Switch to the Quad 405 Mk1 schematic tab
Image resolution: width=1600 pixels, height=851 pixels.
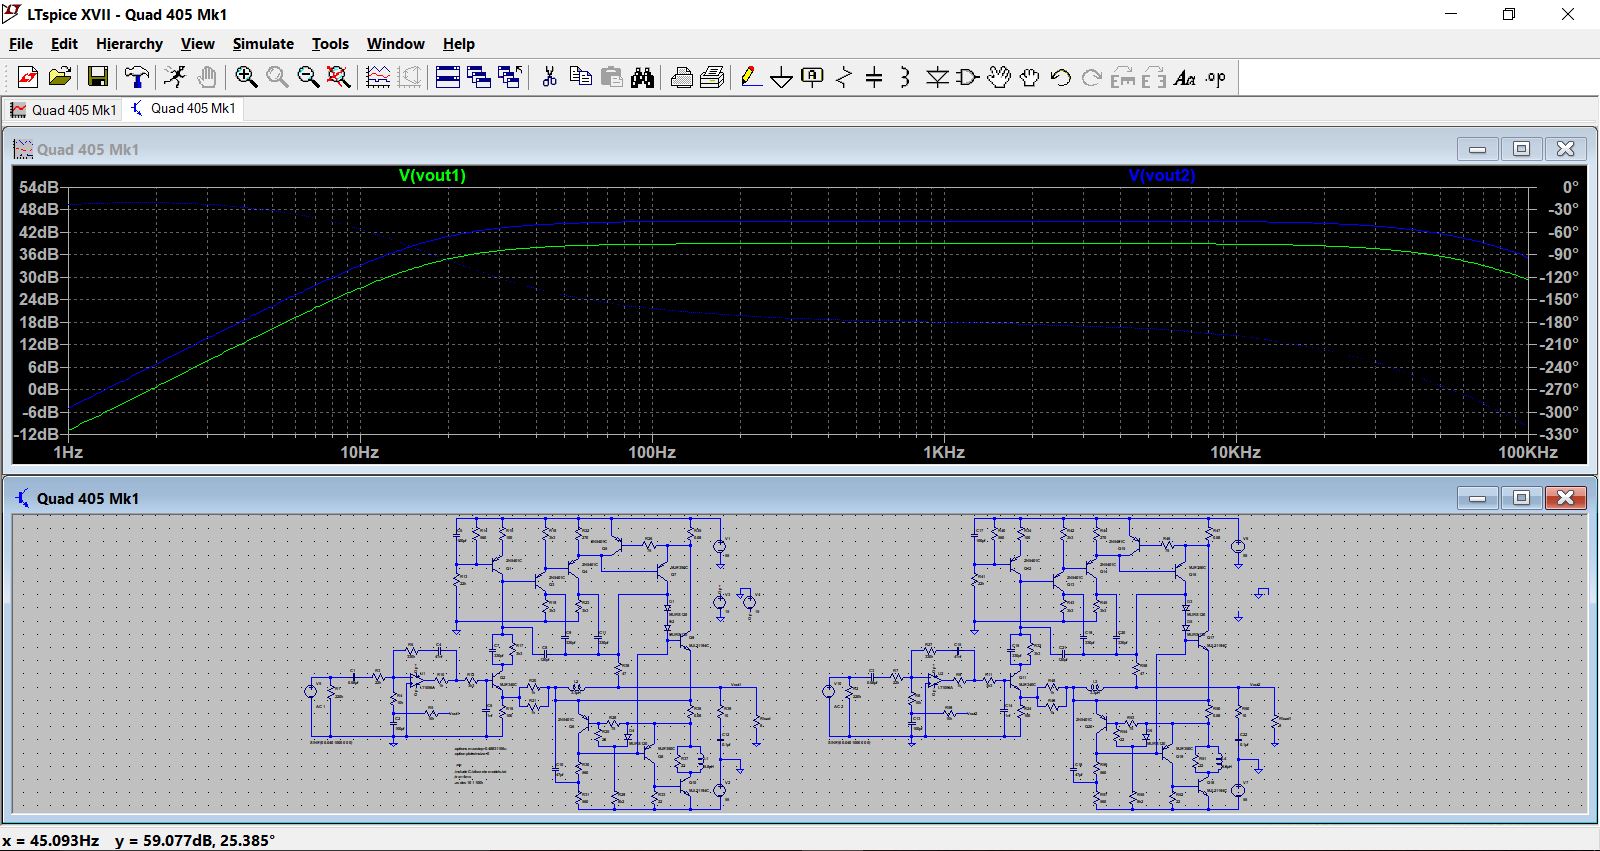point(184,109)
